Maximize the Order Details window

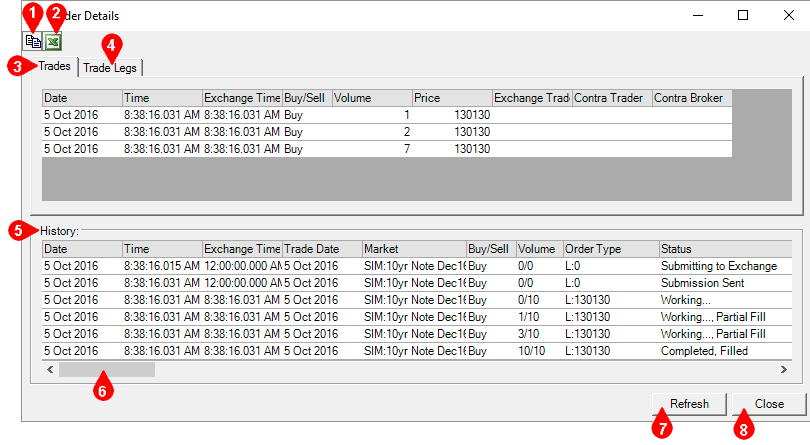point(743,15)
